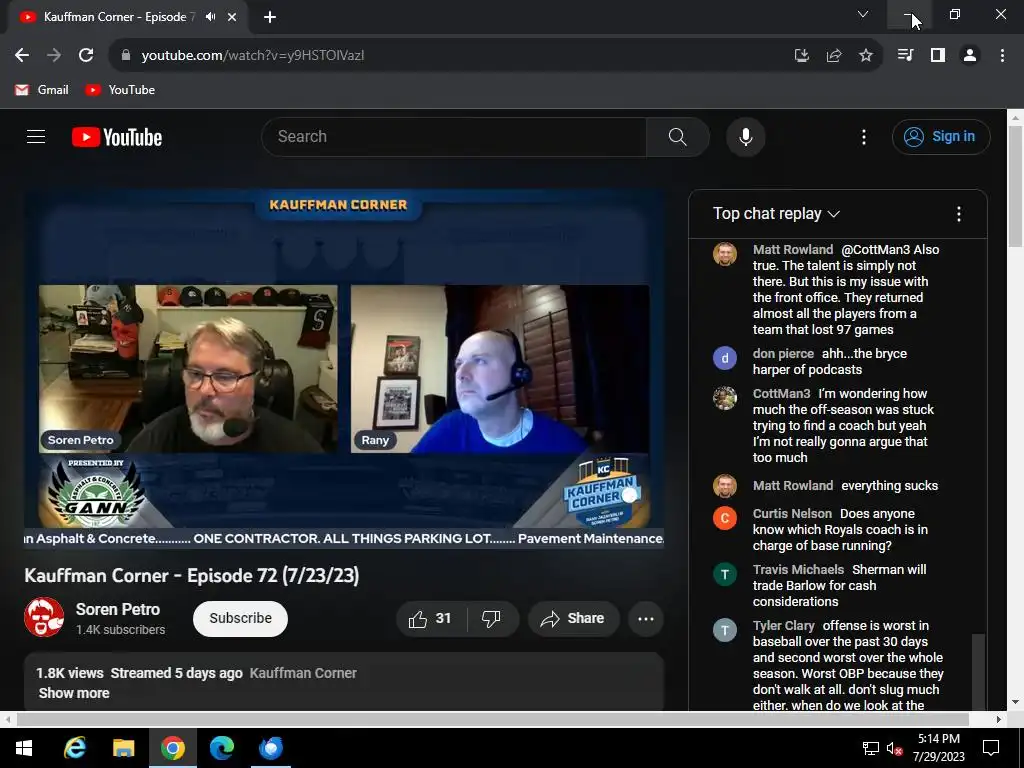
Task: Like the video
Action: pyautogui.click(x=431, y=618)
